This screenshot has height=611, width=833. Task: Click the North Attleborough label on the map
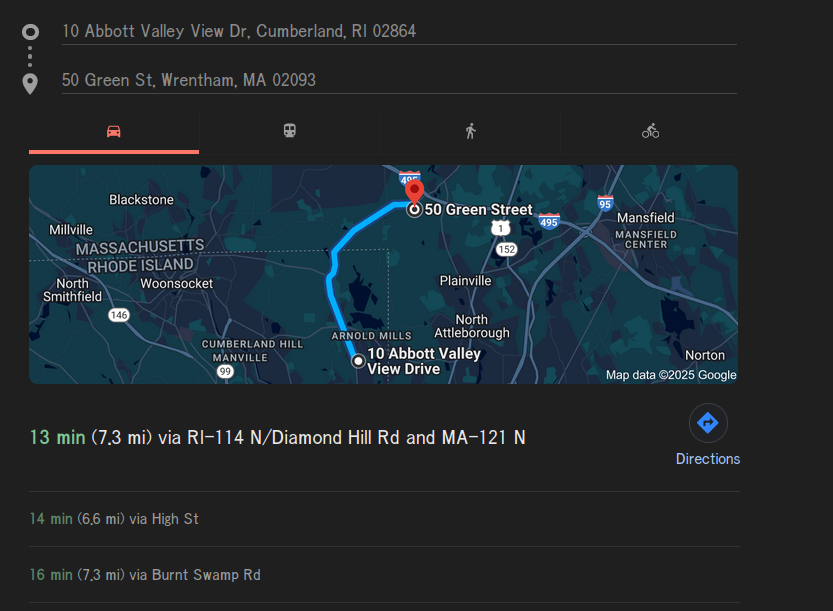tap(472, 326)
